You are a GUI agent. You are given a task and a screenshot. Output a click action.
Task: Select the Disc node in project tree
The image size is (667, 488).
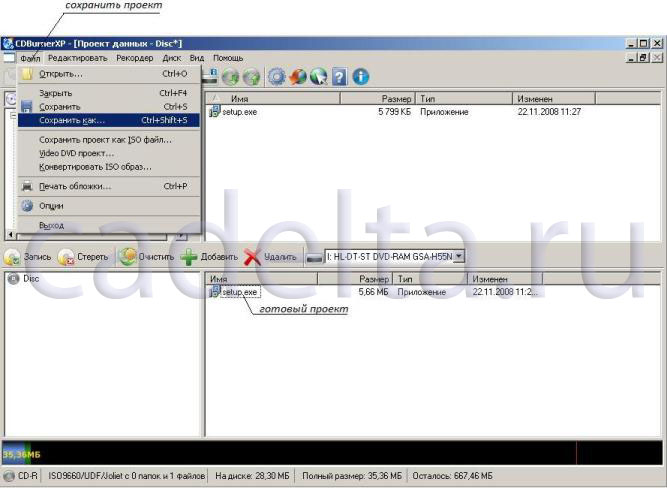click(x=31, y=279)
